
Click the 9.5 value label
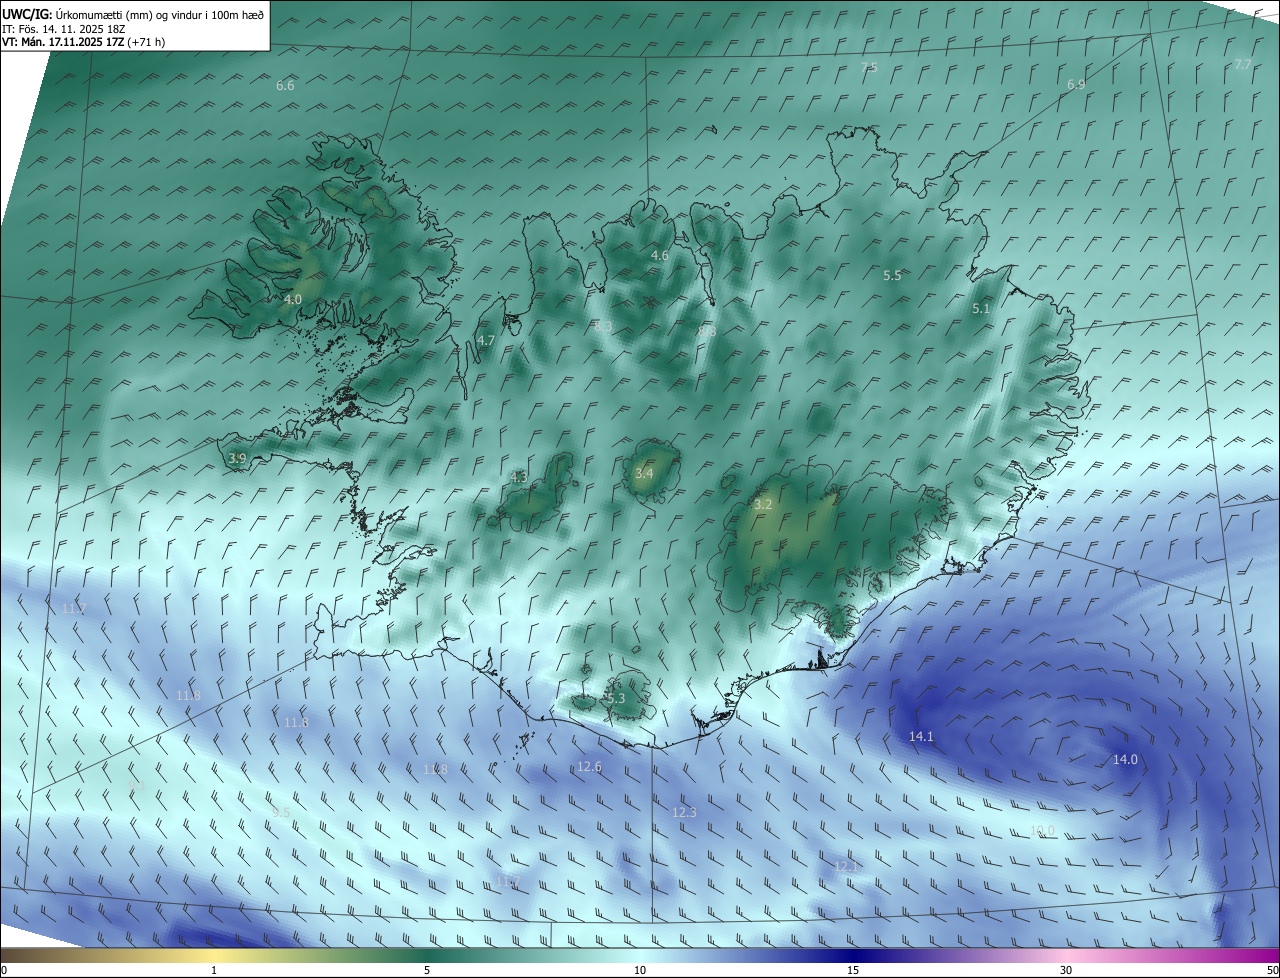pyautogui.click(x=281, y=813)
